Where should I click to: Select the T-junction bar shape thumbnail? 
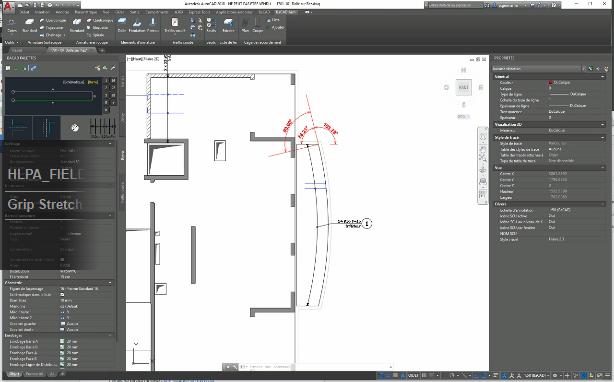click(x=47, y=128)
